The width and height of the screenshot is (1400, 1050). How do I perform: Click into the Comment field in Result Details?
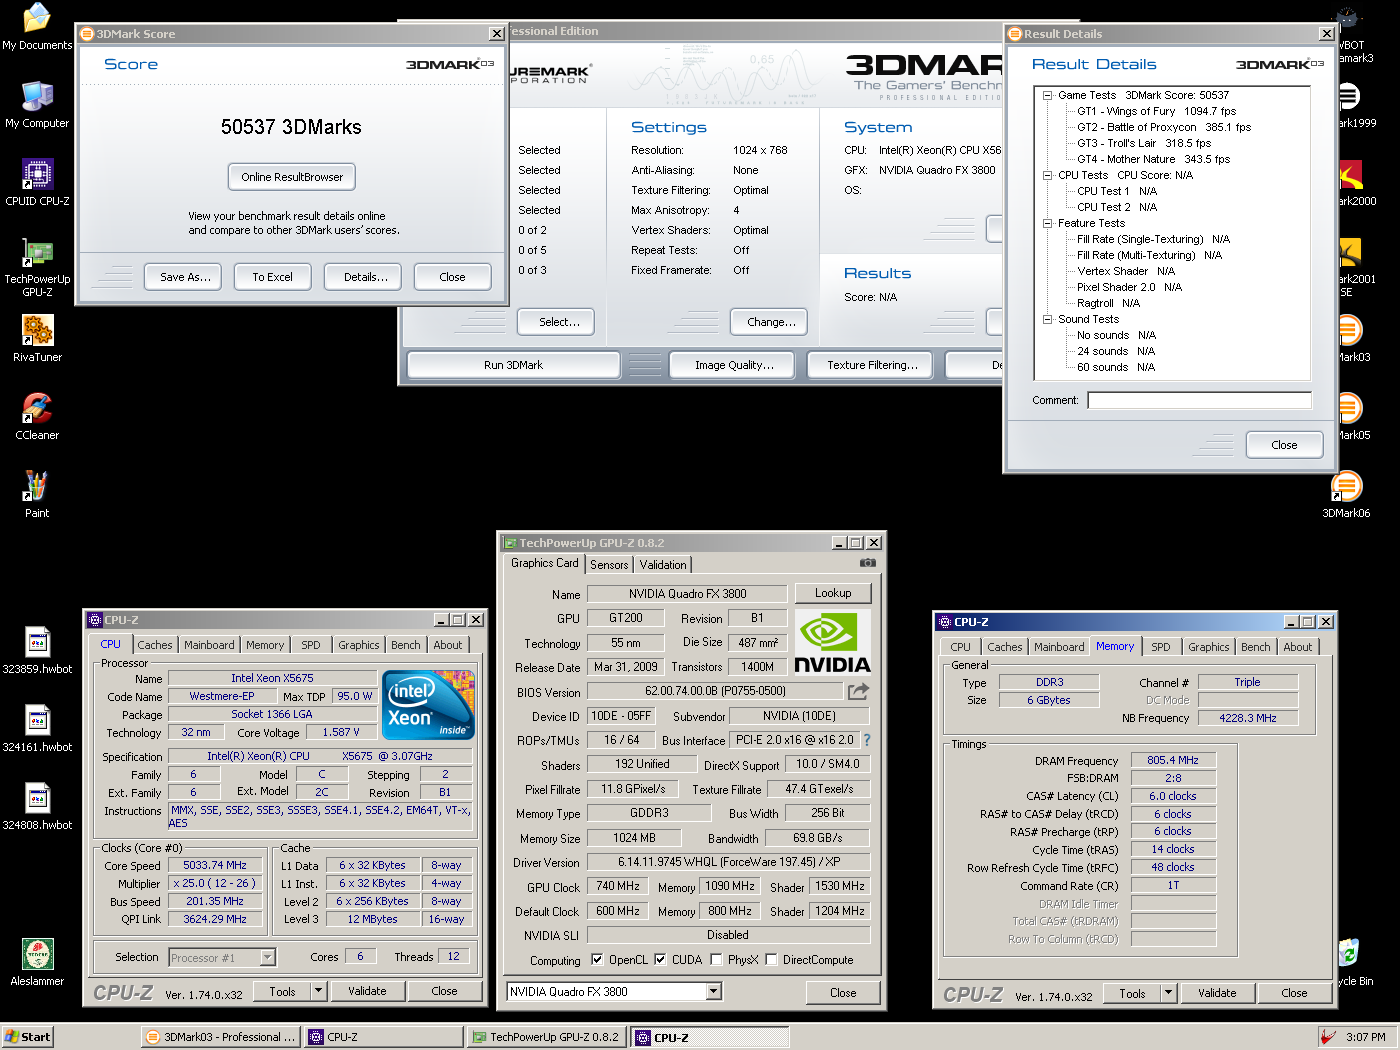point(1199,400)
